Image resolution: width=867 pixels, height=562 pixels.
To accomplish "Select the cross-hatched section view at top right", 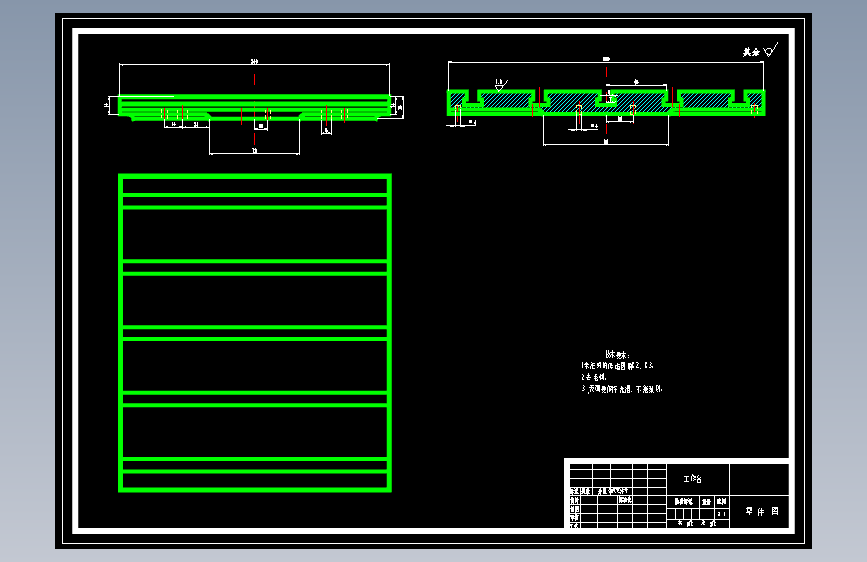I will [606, 103].
